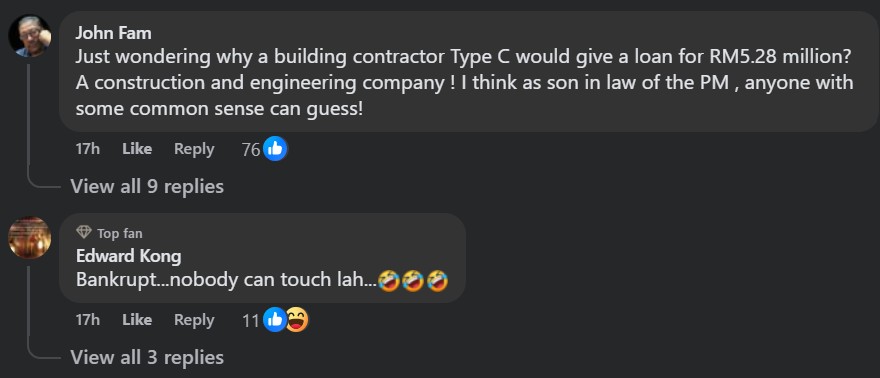This screenshot has height=378, width=880.
Task: Click the Top fan label text
Action: tap(120, 233)
